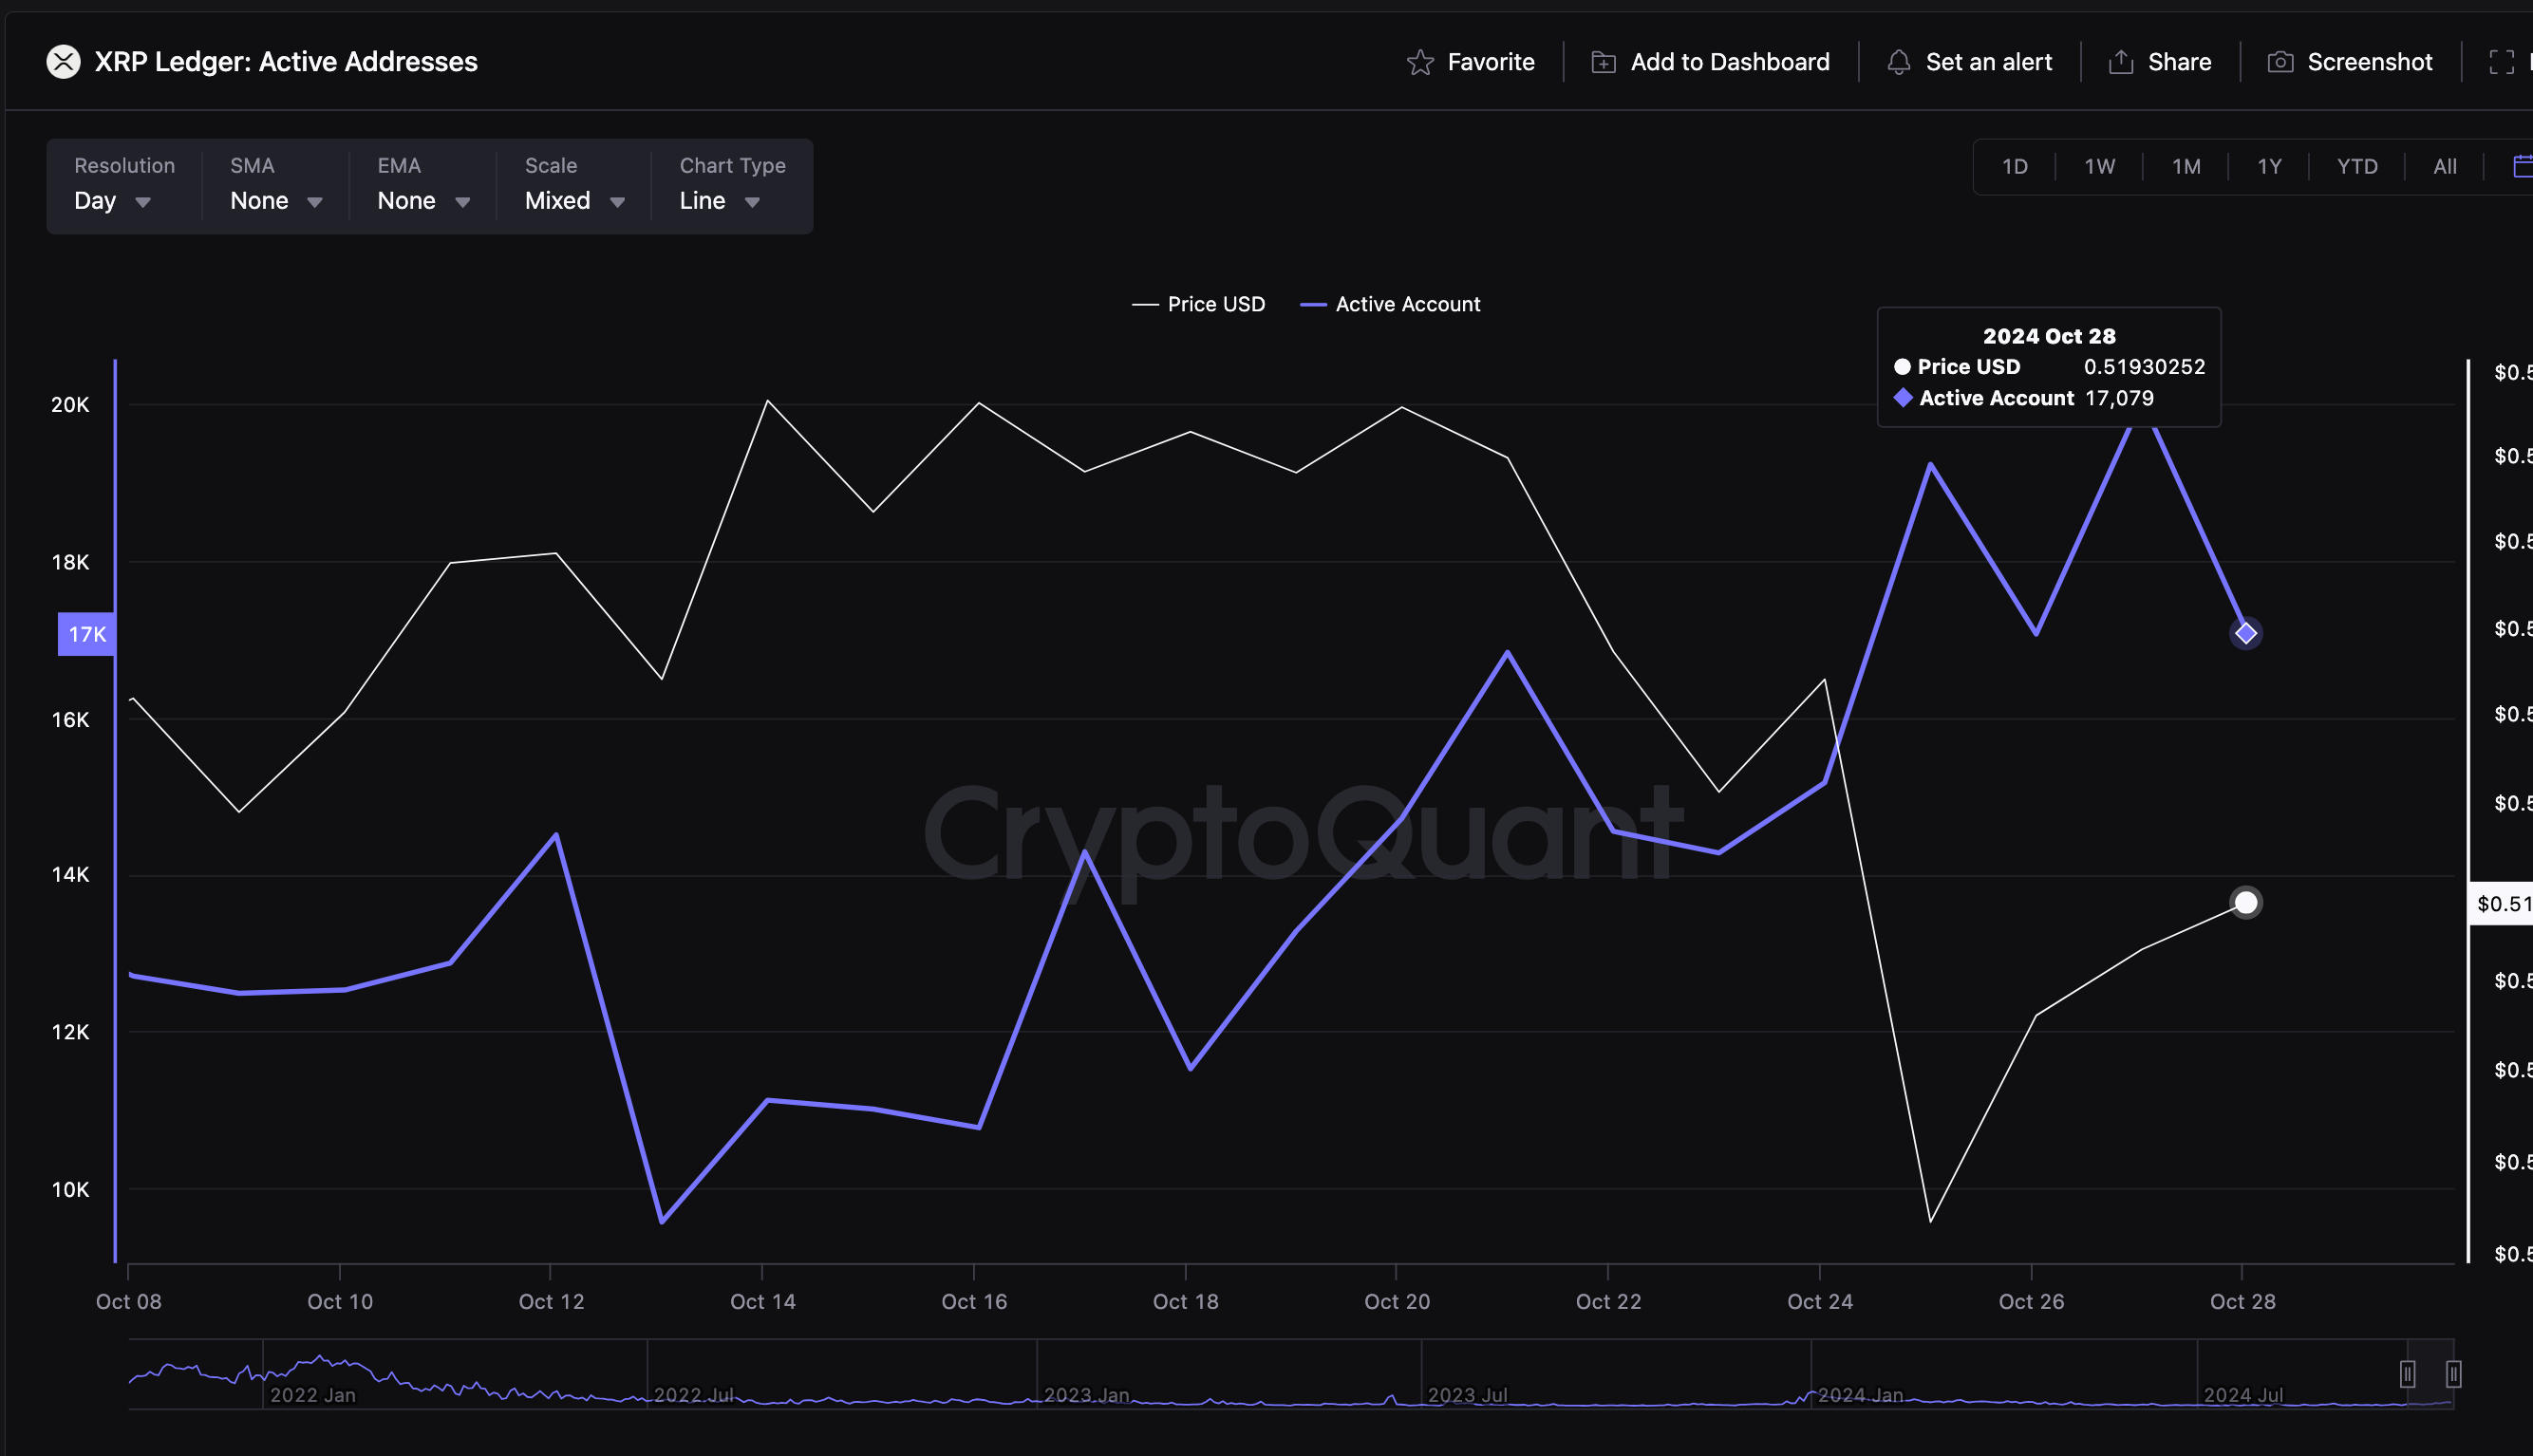Select the YTD time range
The image size is (2533, 1456).
pos(2357,167)
